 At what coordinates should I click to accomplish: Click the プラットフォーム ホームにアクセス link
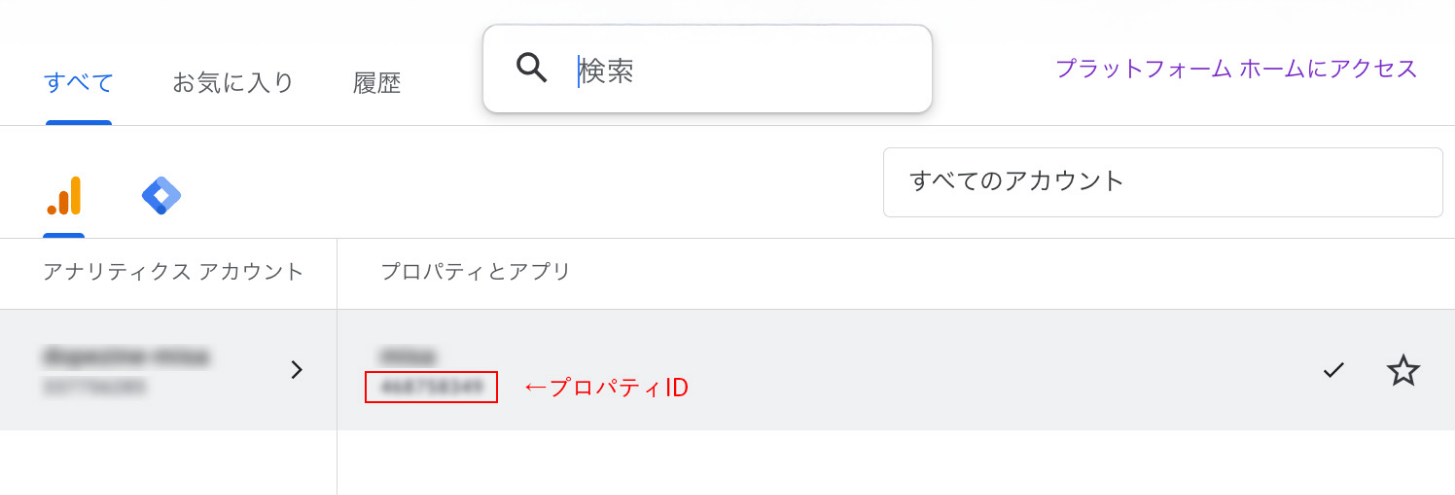[x=1236, y=69]
